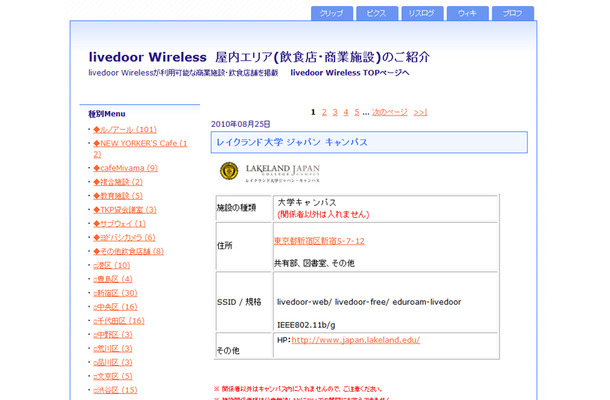Viewport: 610px width, 400px height.
Task: Open the レイクランド大学 ジャパン キャンパス post title
Action: pyautogui.click(x=292, y=142)
